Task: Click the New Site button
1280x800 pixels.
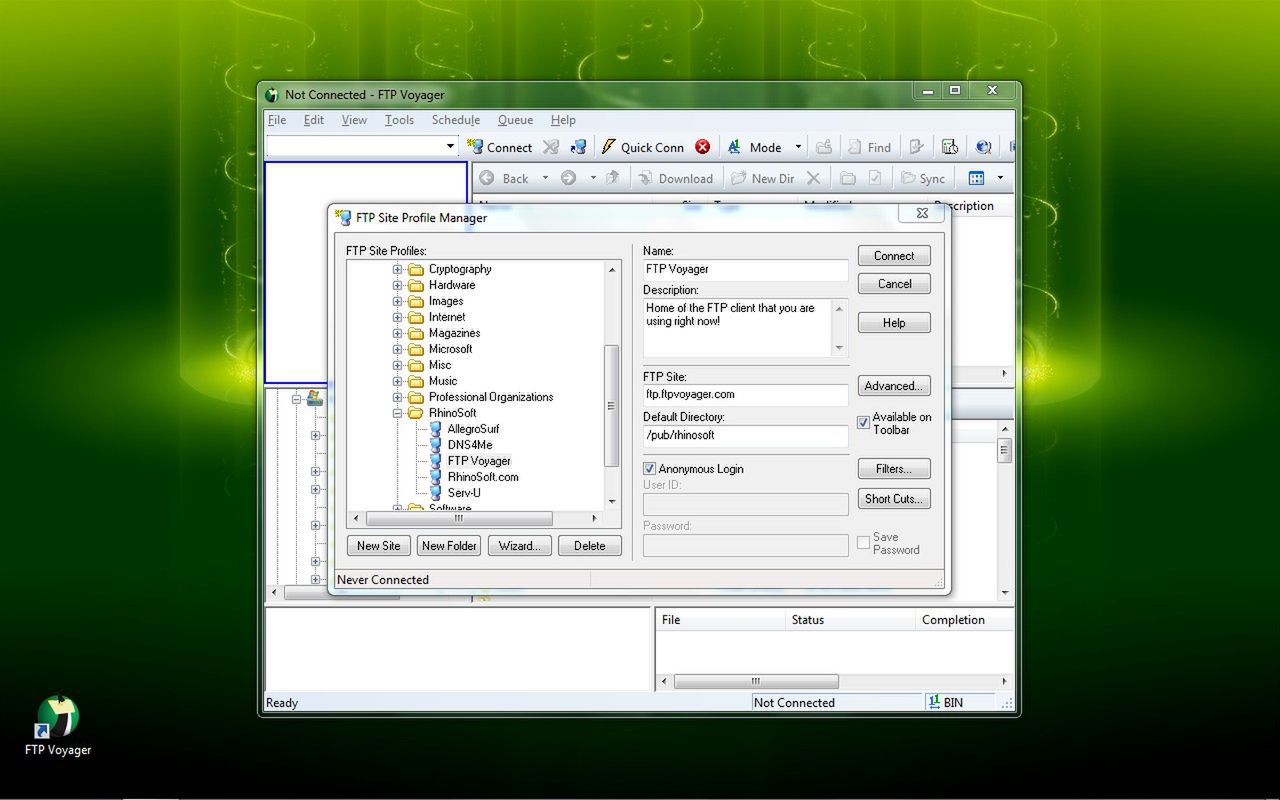Action: (x=378, y=546)
